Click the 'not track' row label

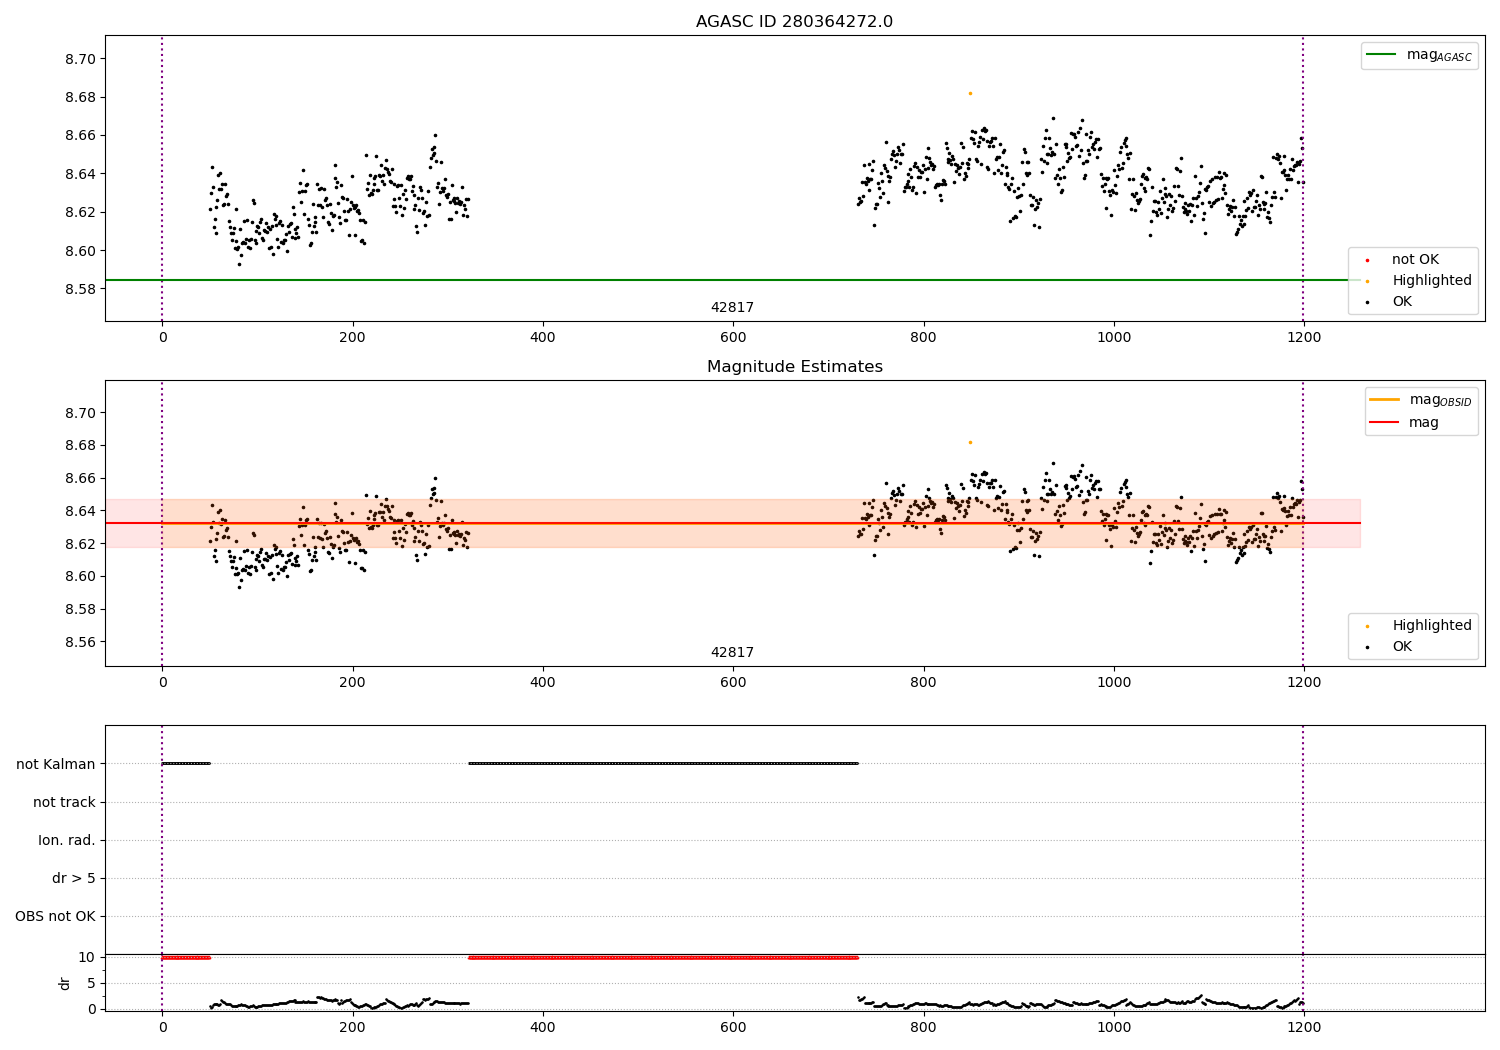click(x=64, y=802)
